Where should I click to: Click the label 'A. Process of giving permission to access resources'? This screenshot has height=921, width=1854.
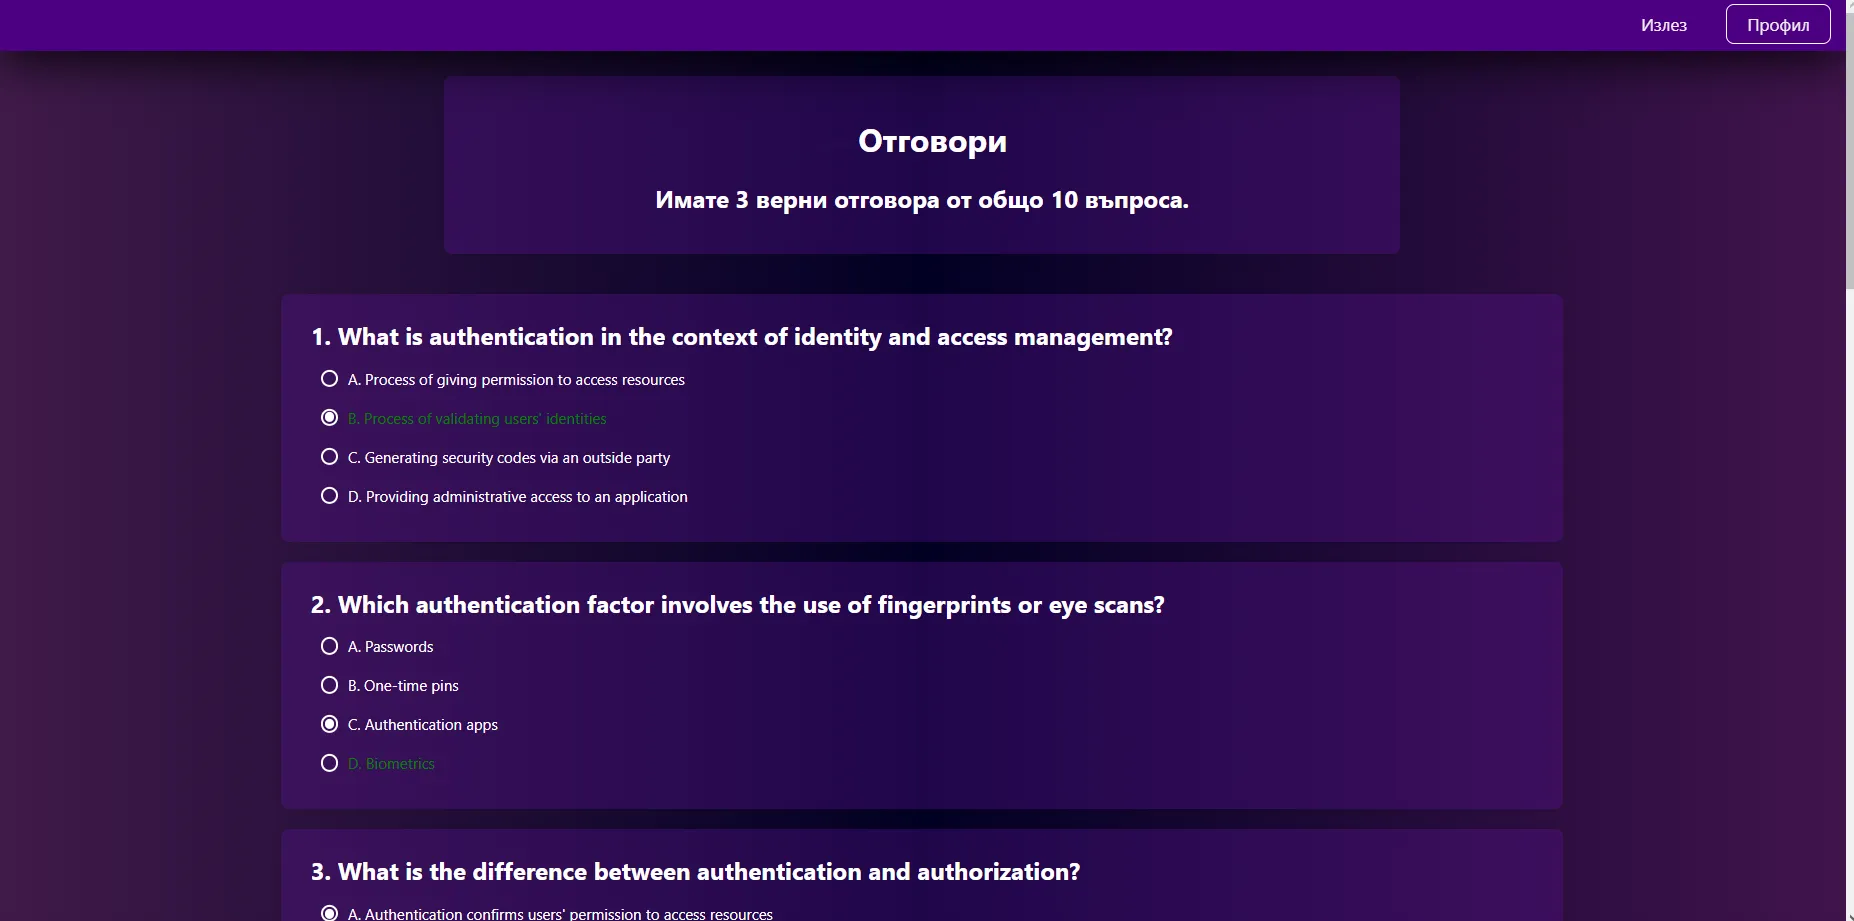tap(516, 380)
